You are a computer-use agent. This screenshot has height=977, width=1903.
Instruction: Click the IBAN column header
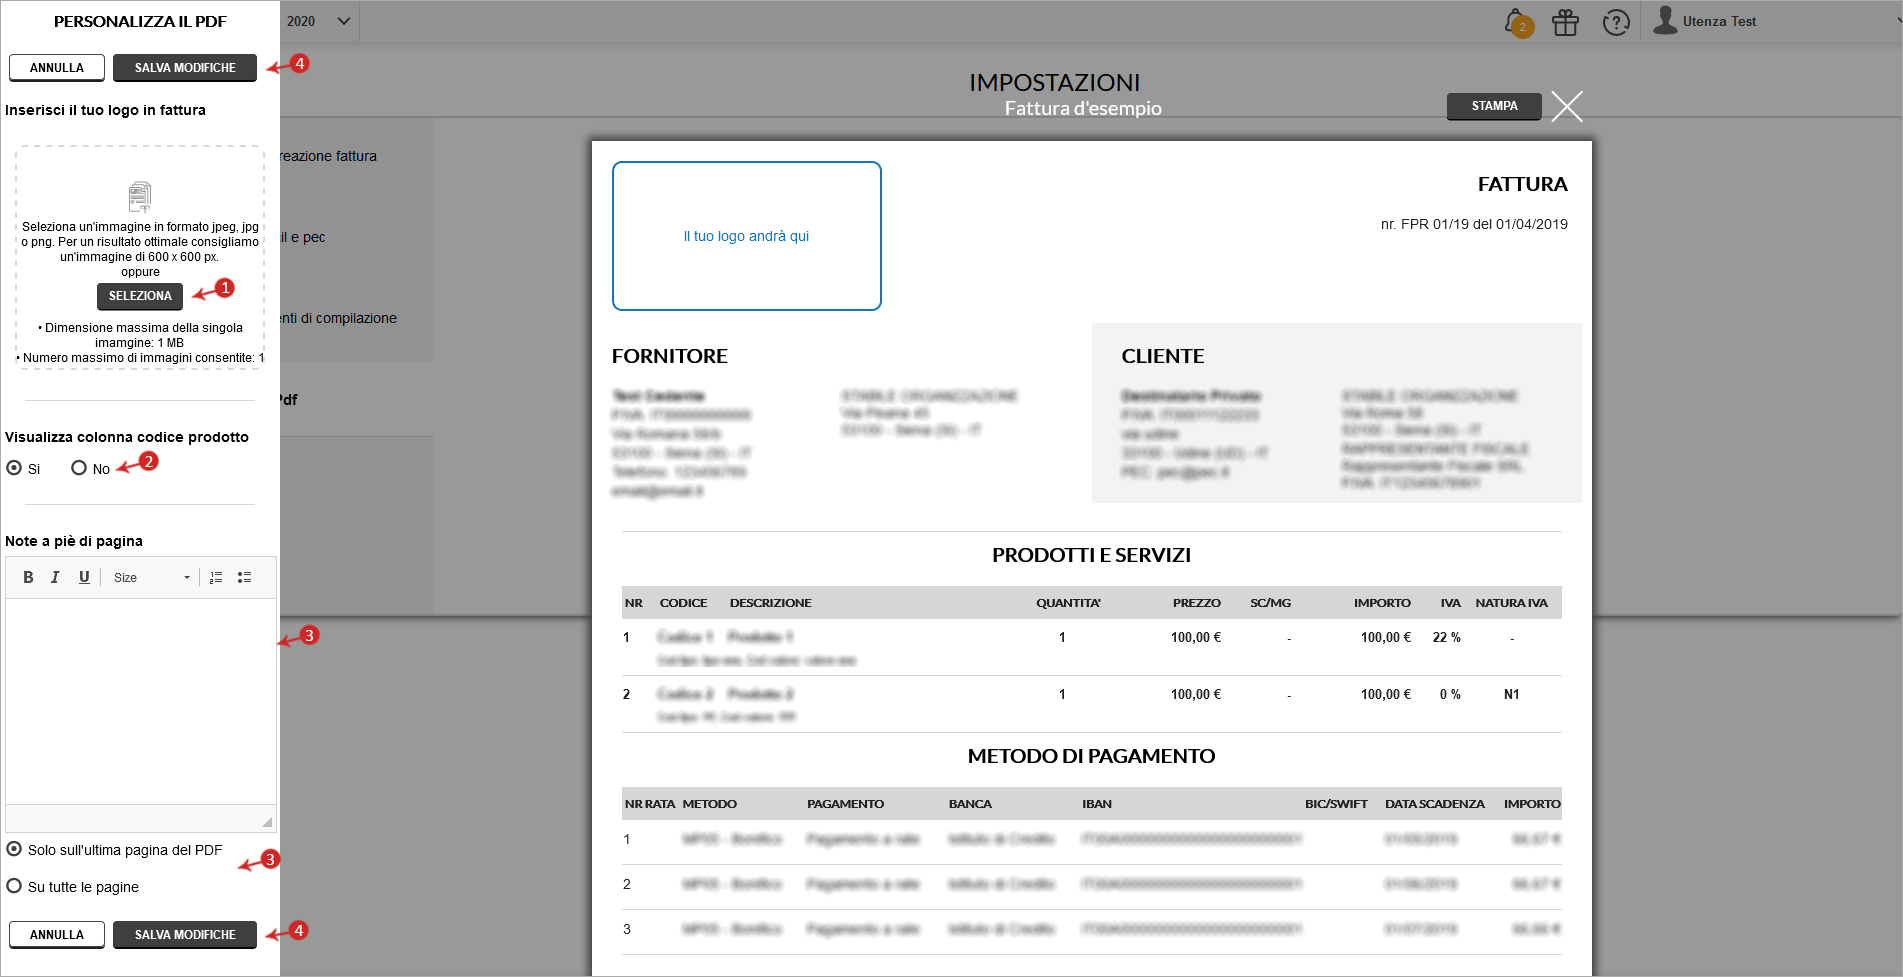point(1096,804)
